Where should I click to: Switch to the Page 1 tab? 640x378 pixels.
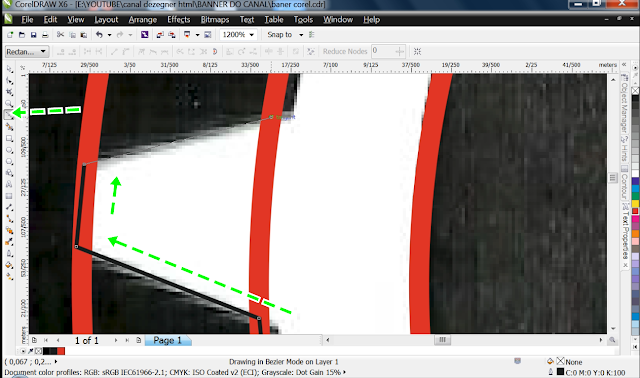(x=168, y=340)
